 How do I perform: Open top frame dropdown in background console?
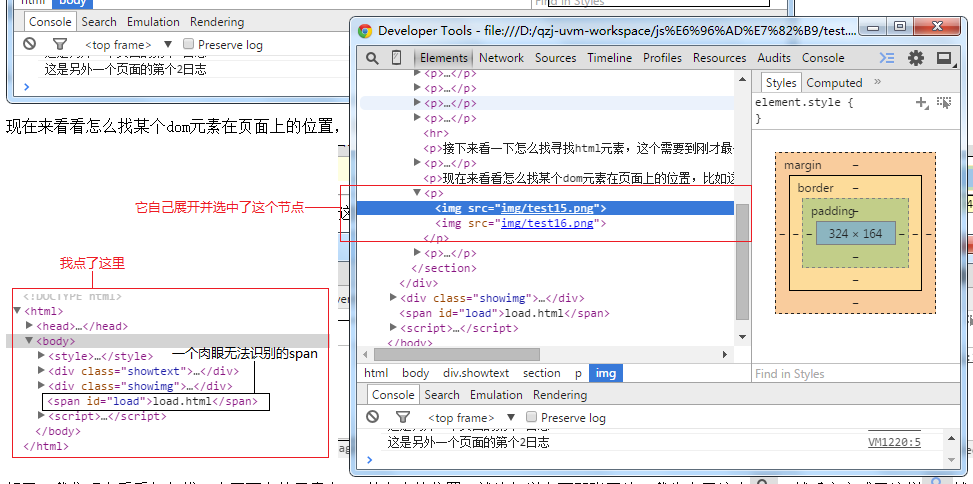click(129, 45)
